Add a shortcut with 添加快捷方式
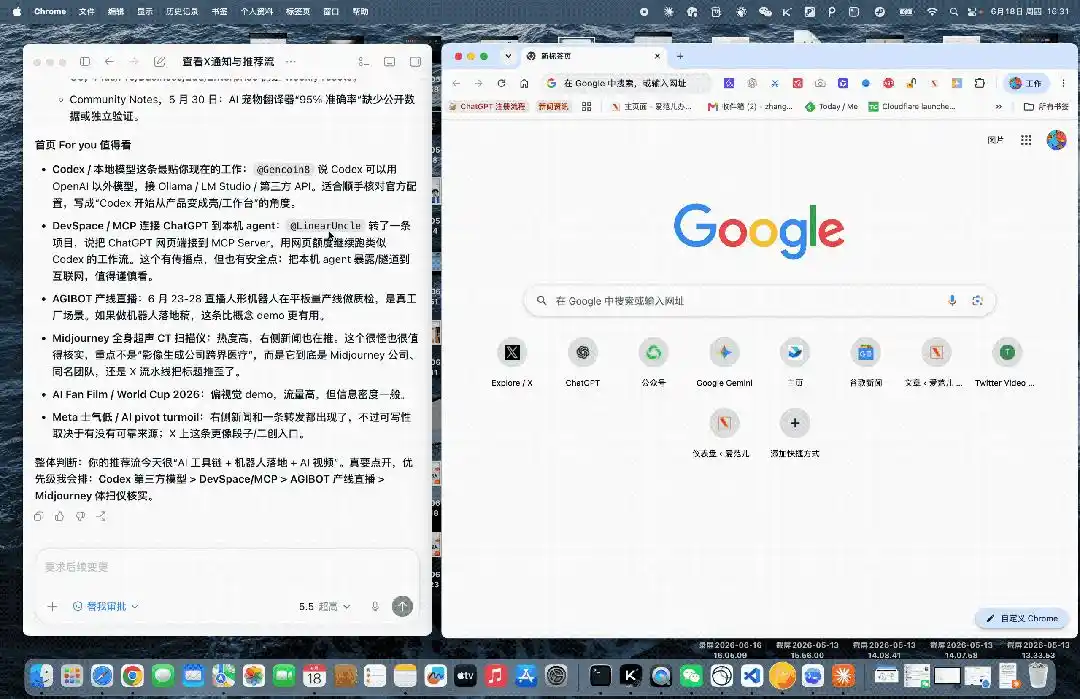This screenshot has width=1080, height=699. [x=794, y=434]
